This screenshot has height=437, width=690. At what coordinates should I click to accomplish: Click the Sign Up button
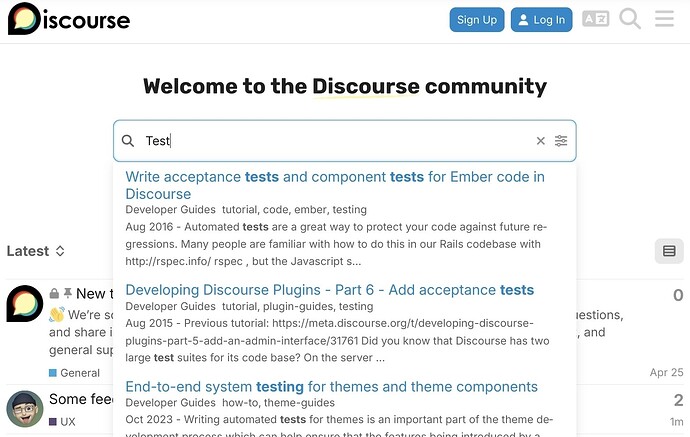pyautogui.click(x=477, y=20)
